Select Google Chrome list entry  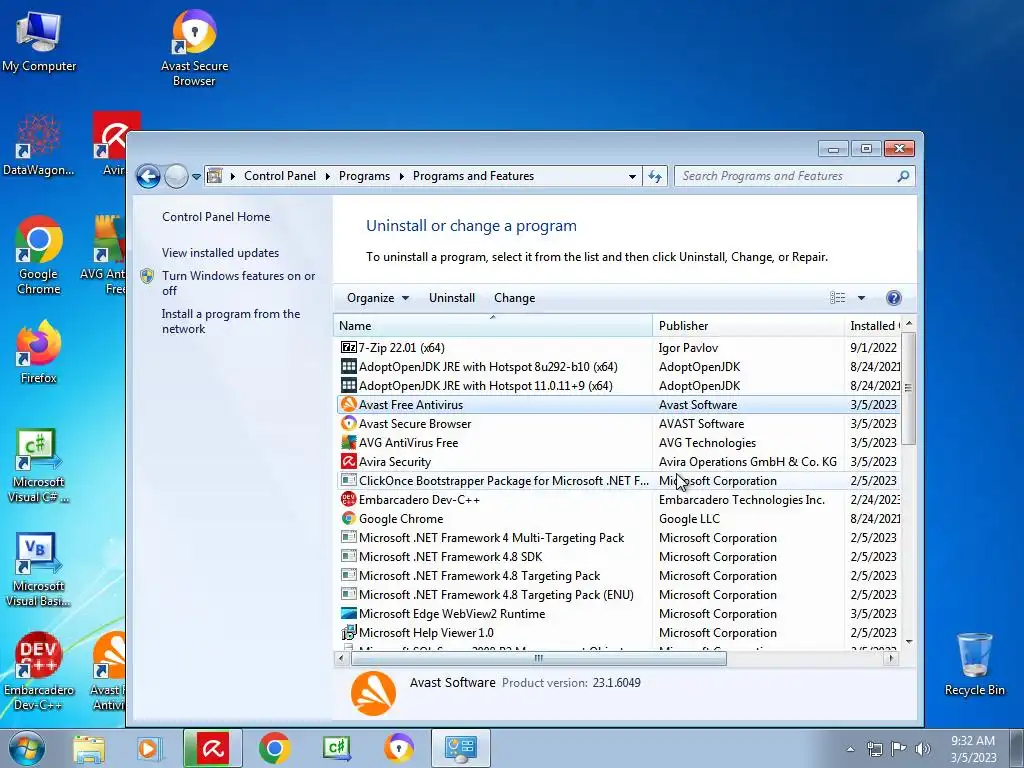(x=618, y=519)
